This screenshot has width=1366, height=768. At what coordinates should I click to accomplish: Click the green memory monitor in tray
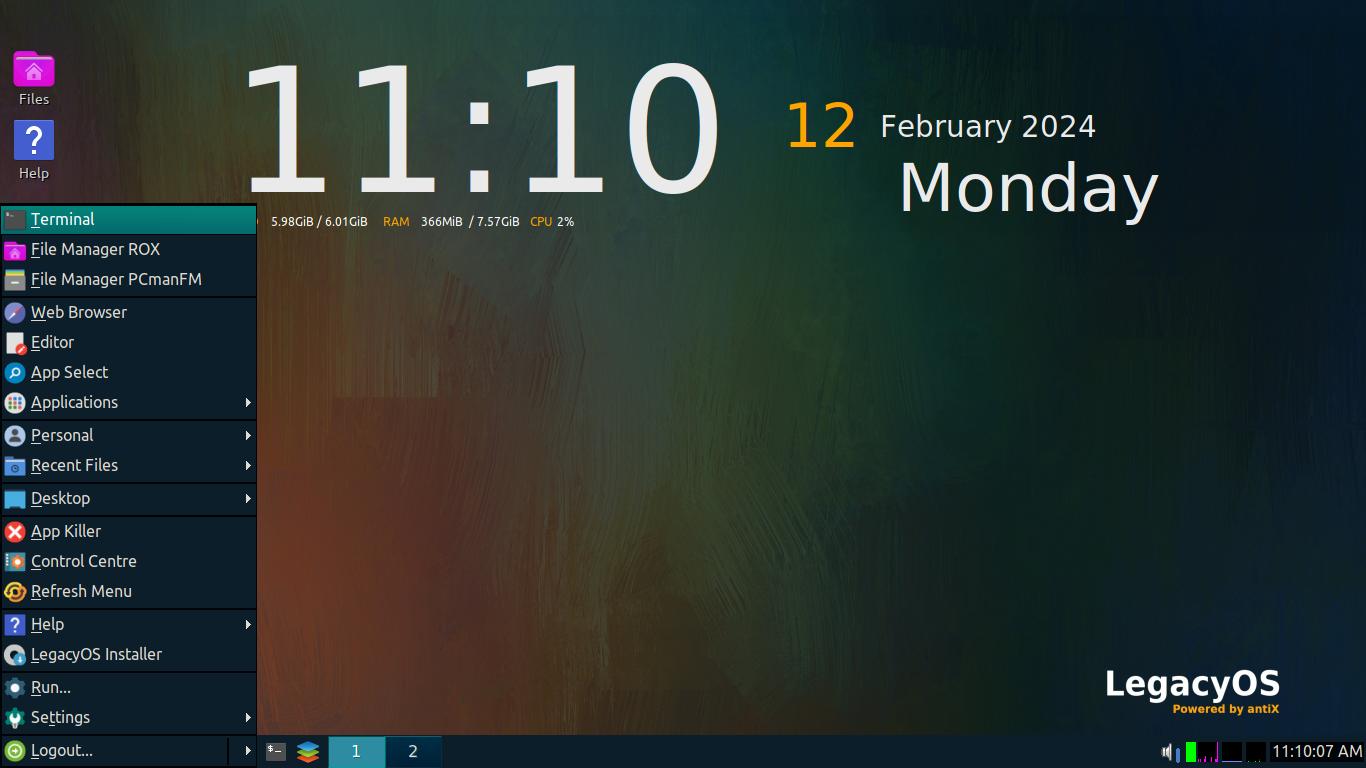click(1191, 751)
